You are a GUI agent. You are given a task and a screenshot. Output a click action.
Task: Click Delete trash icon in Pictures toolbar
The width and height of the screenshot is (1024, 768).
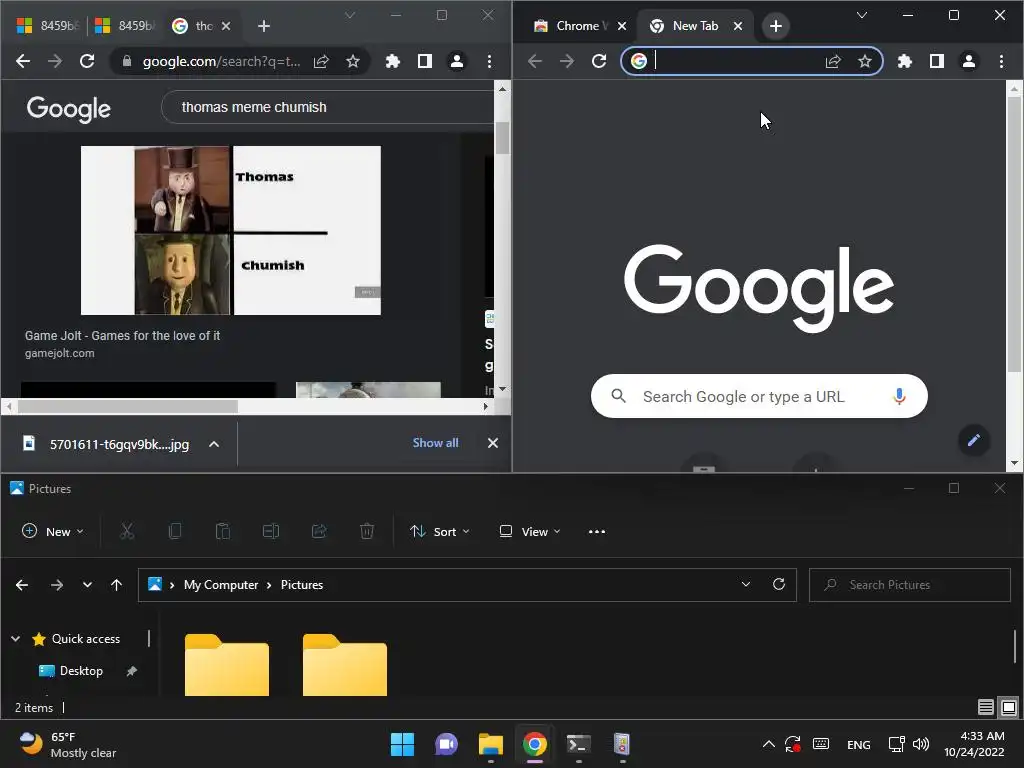coord(367,532)
